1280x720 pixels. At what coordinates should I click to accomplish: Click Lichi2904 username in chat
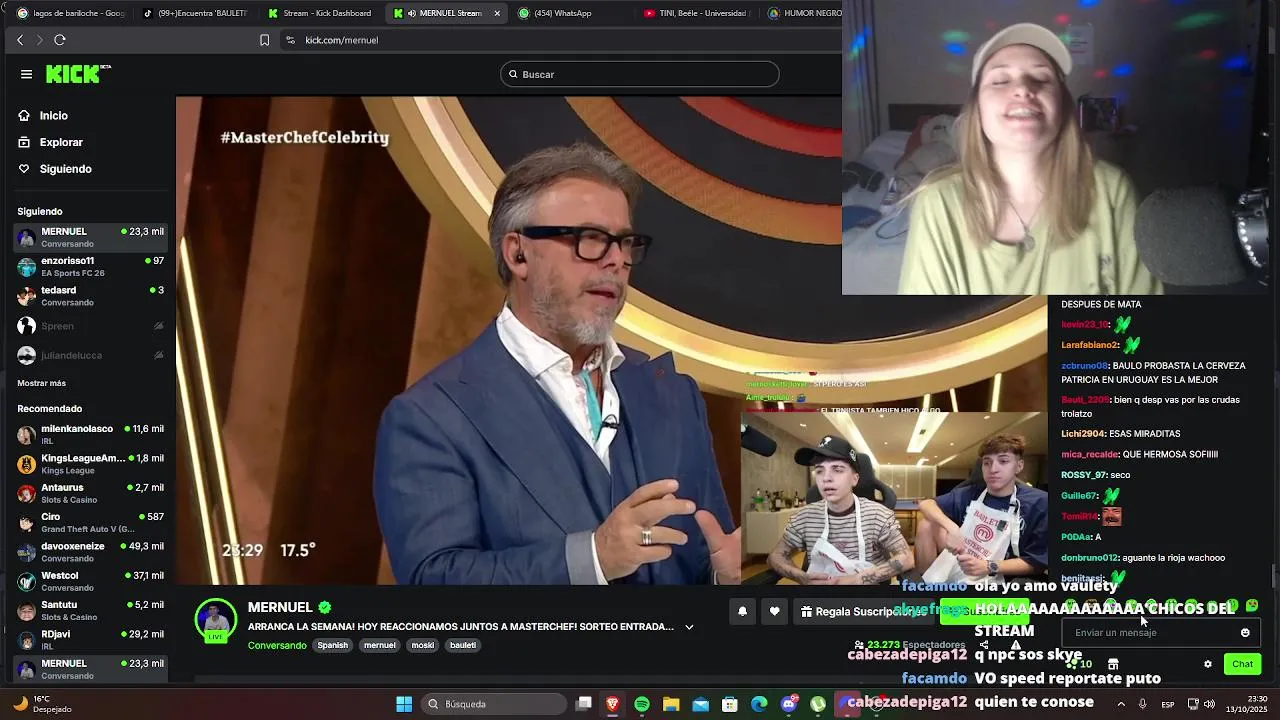click(1083, 434)
